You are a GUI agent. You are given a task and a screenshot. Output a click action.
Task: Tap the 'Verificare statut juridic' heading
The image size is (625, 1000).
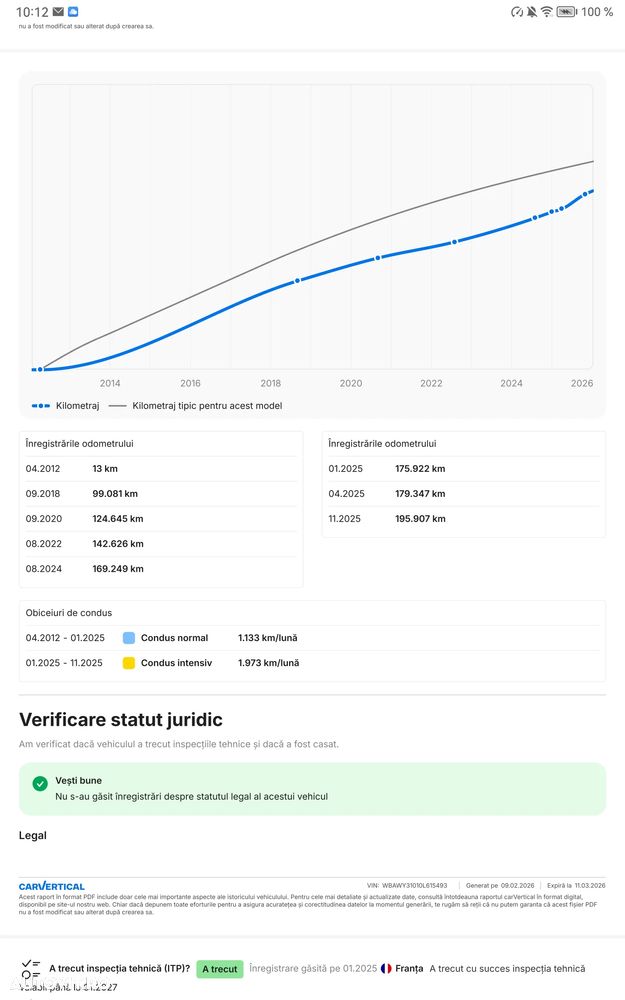tap(121, 720)
